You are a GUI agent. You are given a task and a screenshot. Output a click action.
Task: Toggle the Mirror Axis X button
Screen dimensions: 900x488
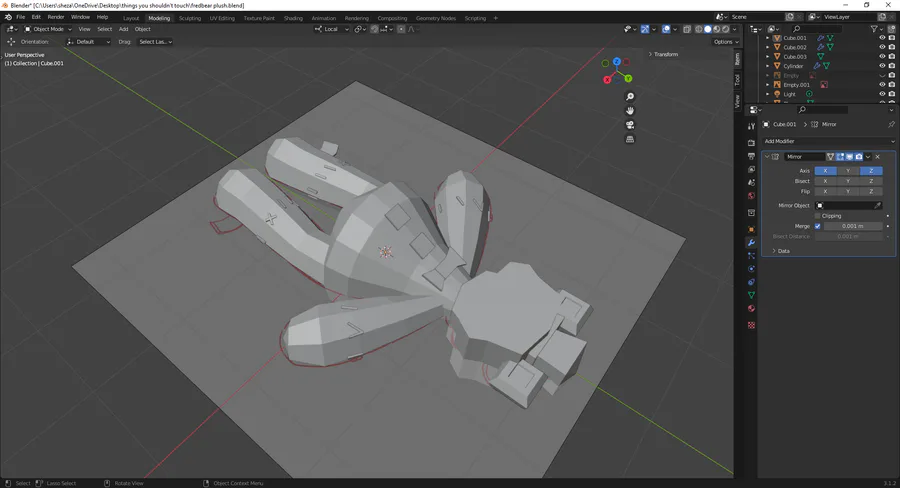[825, 171]
